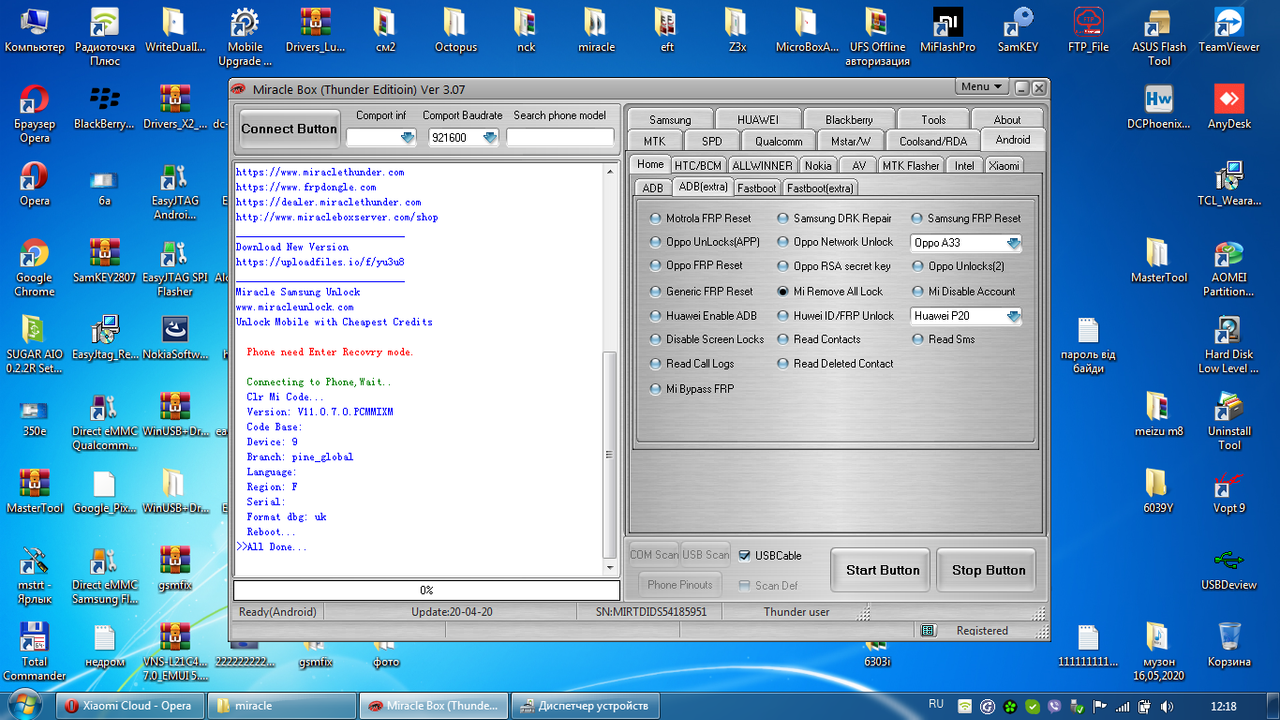Select Read Deleted Contact option
This screenshot has height=720, width=1280.
[x=836, y=363]
